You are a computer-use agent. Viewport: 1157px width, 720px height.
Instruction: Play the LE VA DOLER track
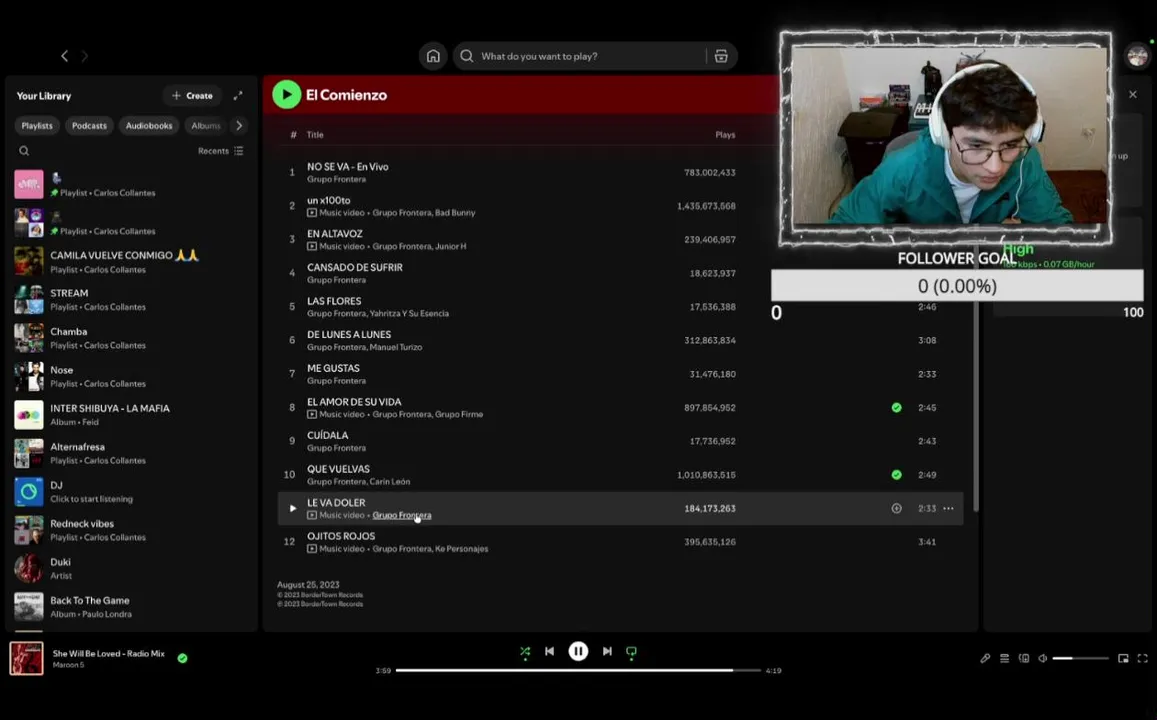click(292, 508)
